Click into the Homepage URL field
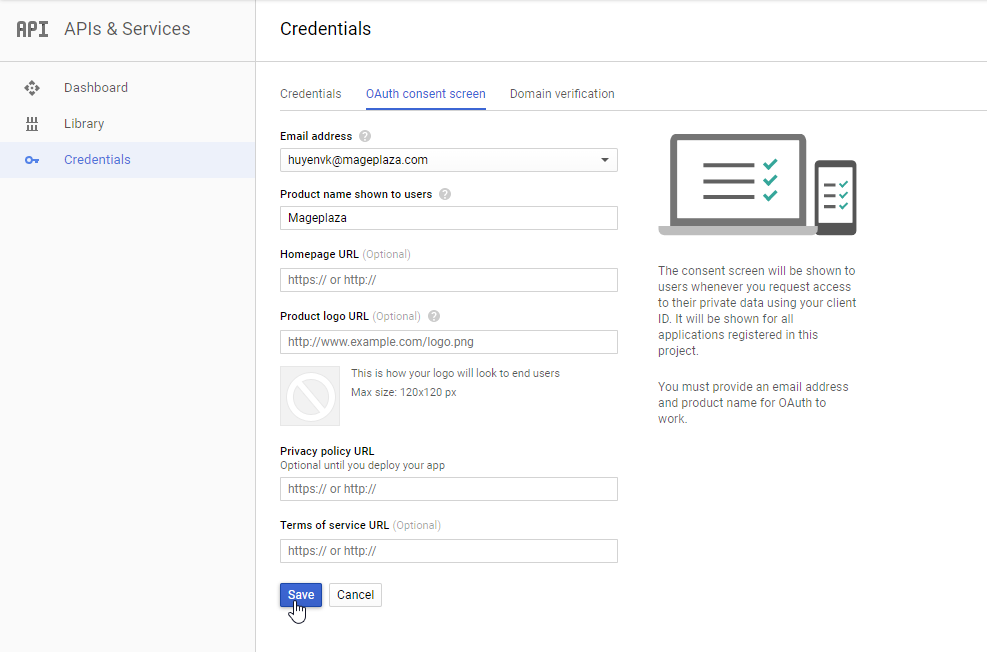Viewport: 987px width, 652px height. tap(448, 280)
